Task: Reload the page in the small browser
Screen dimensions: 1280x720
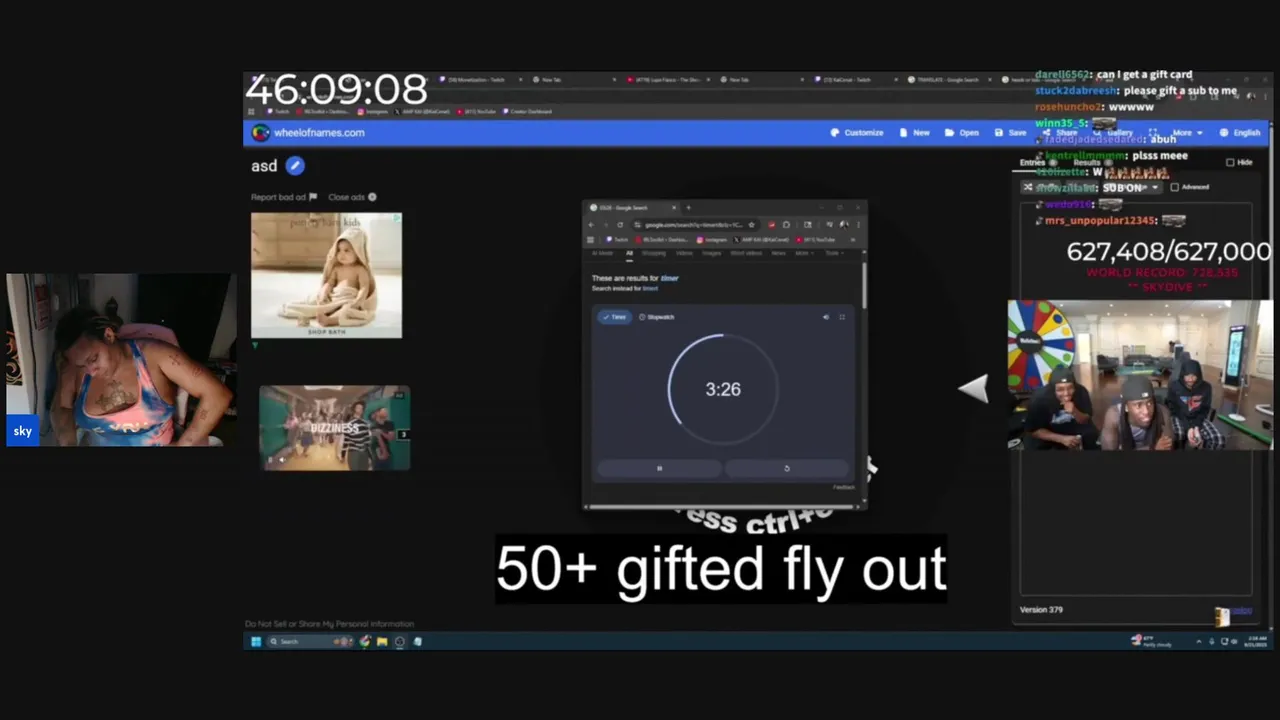Action: point(619,224)
